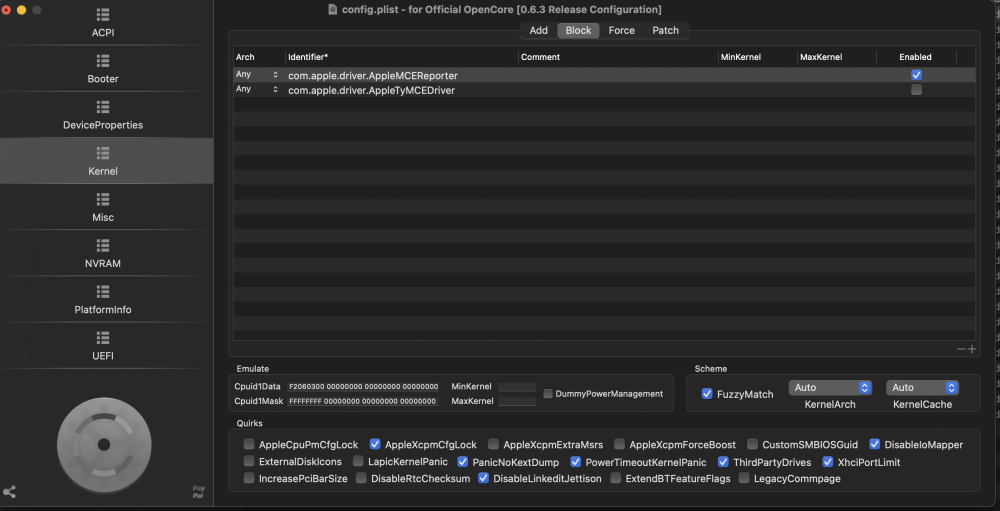1000x511 pixels.
Task: Open the KernelArch Auto dropdown
Action: (830, 387)
